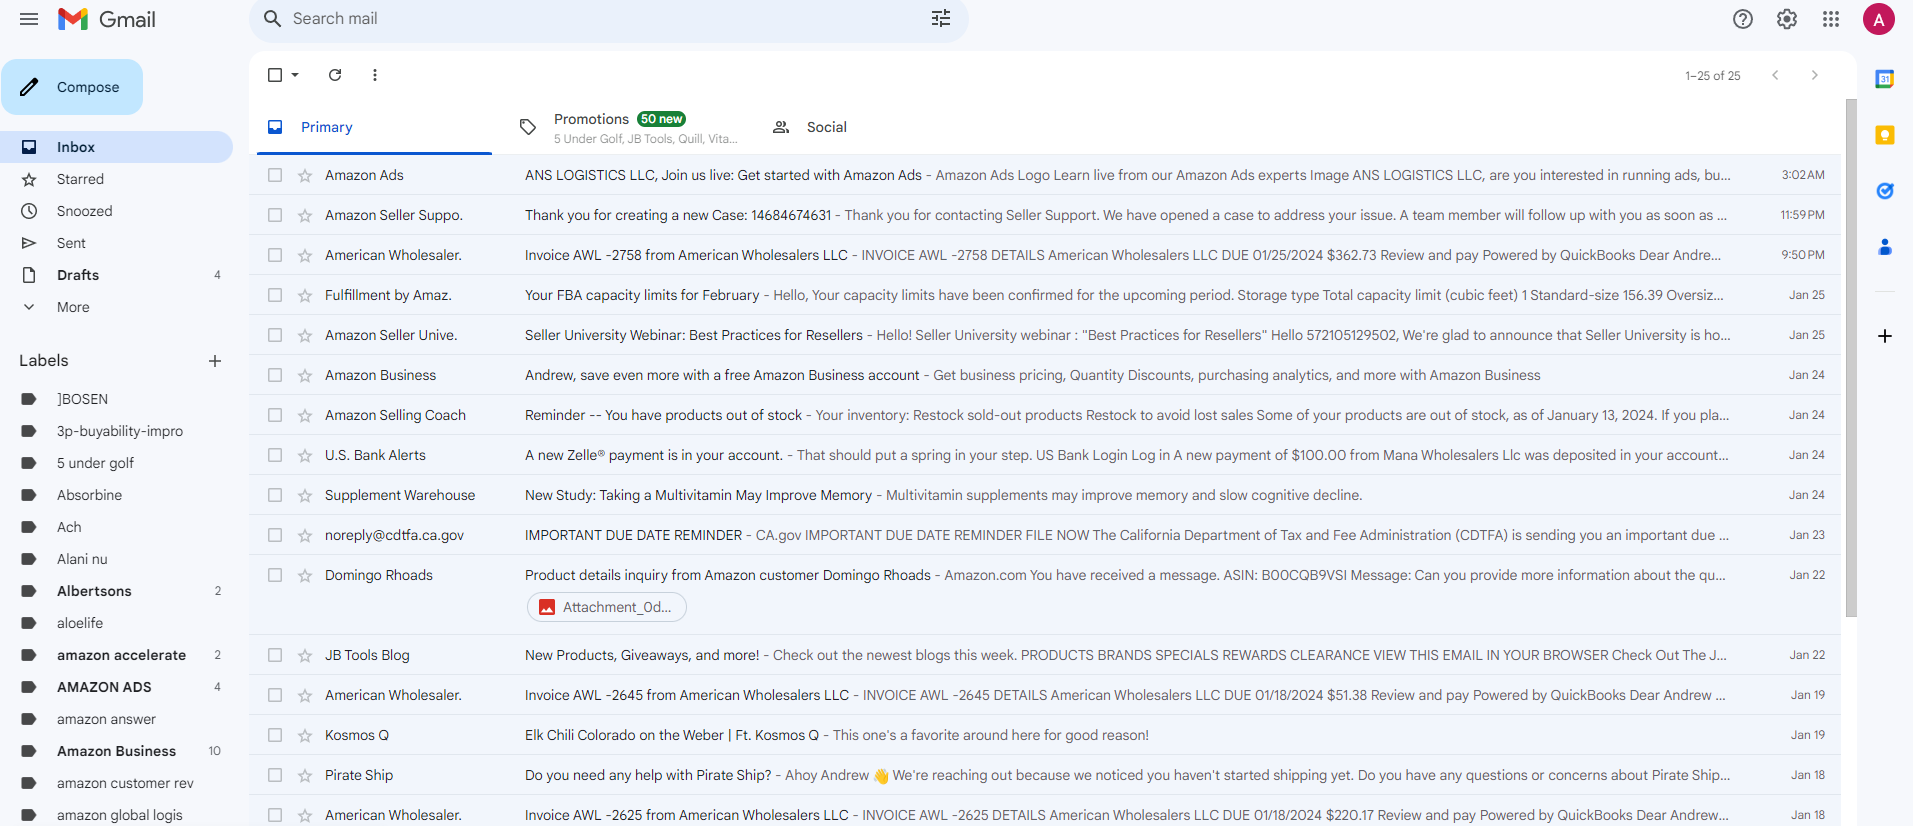Get add-ons plus icon

[x=1885, y=336]
